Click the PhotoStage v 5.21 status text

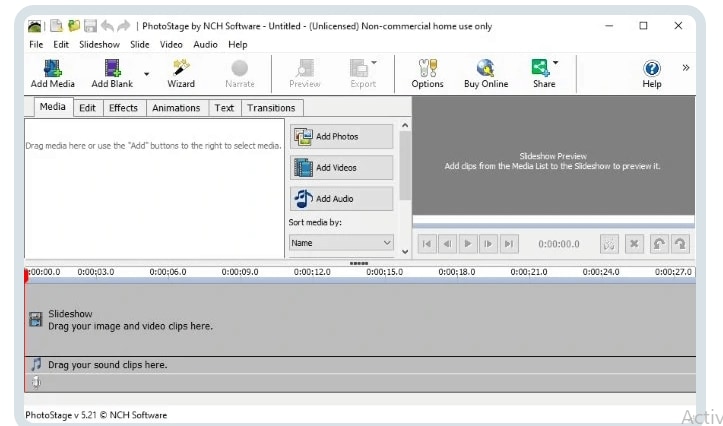tap(96, 415)
